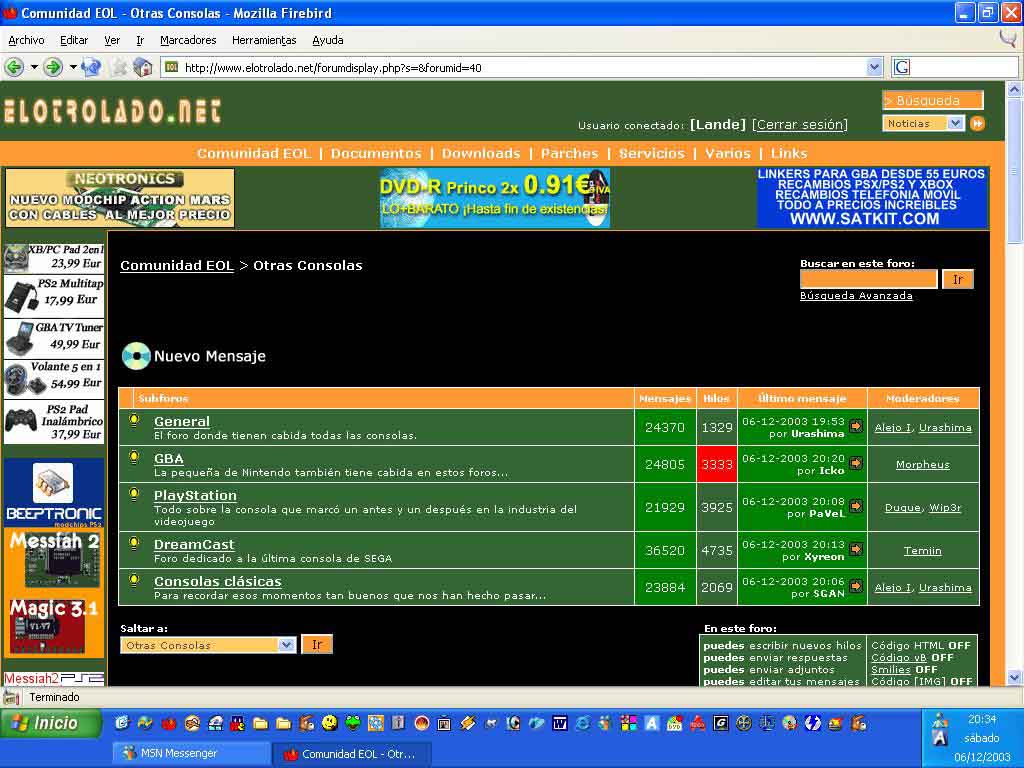
Task: Open the Forward history dropdown arrow
Action: pyautogui.click(x=72, y=67)
